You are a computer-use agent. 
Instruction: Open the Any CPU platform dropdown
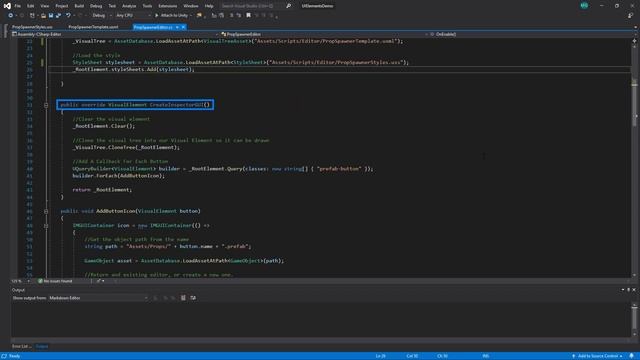[x=133, y=16]
